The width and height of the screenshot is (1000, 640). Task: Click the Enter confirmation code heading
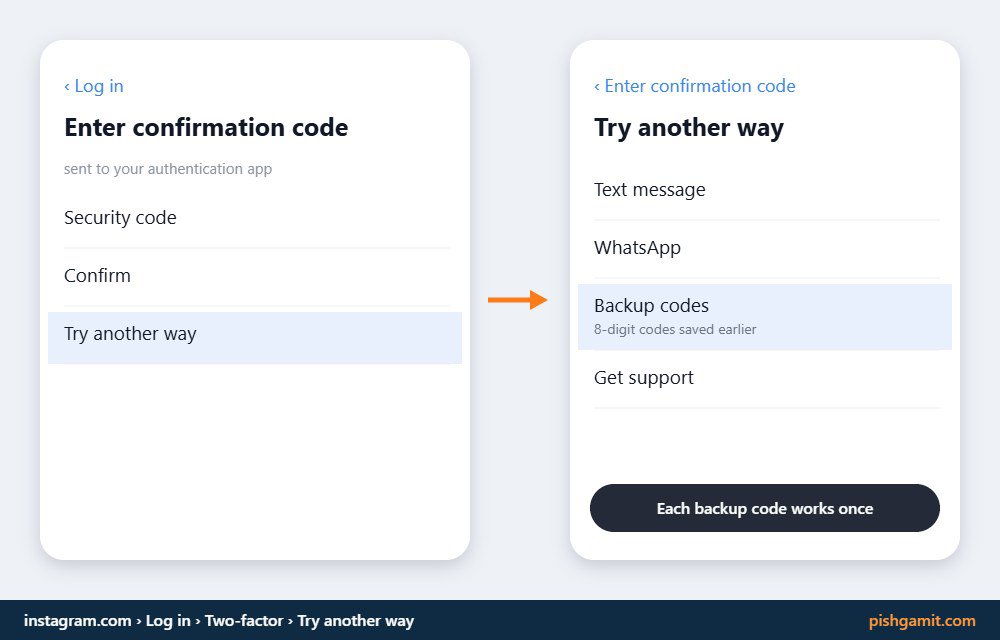coord(206,127)
